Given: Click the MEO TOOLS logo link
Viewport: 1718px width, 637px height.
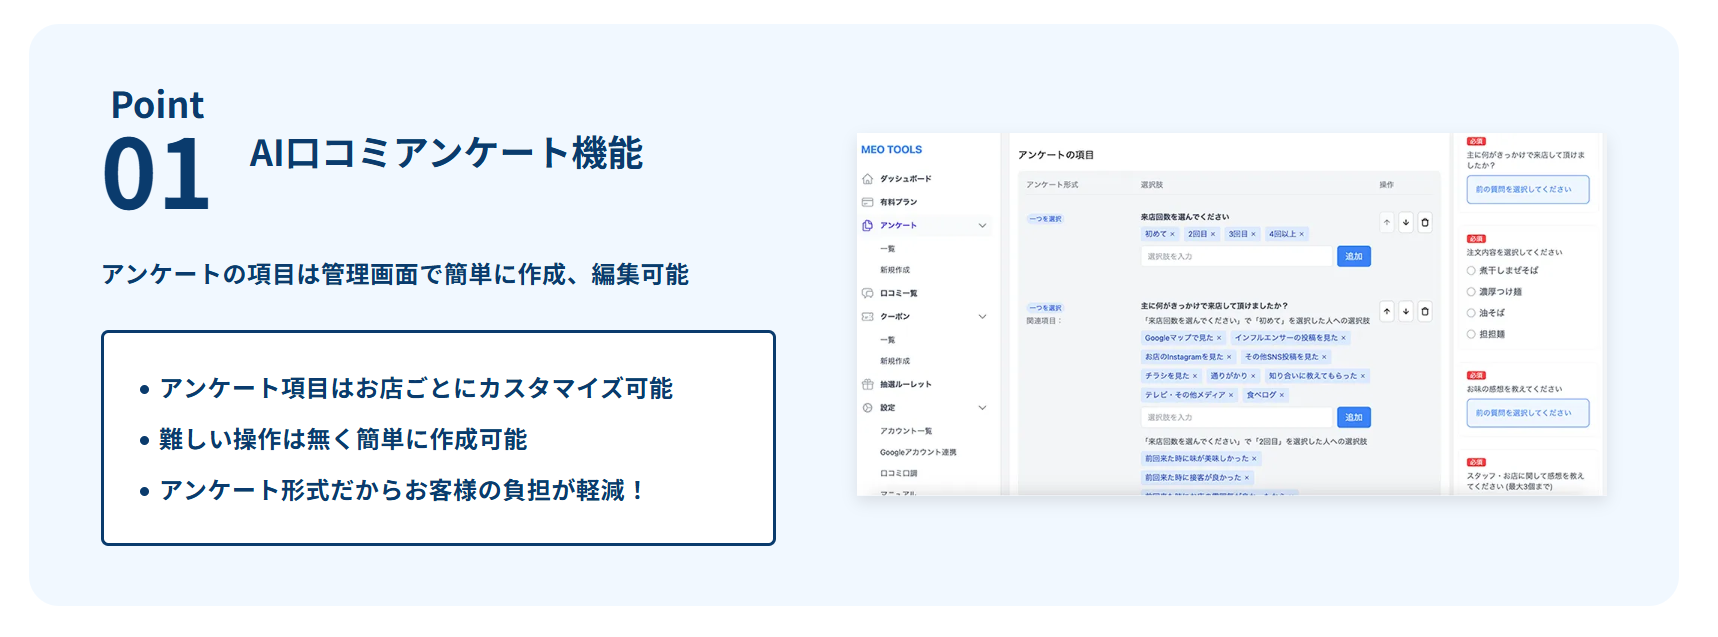Looking at the screenshot, I should click(x=891, y=150).
